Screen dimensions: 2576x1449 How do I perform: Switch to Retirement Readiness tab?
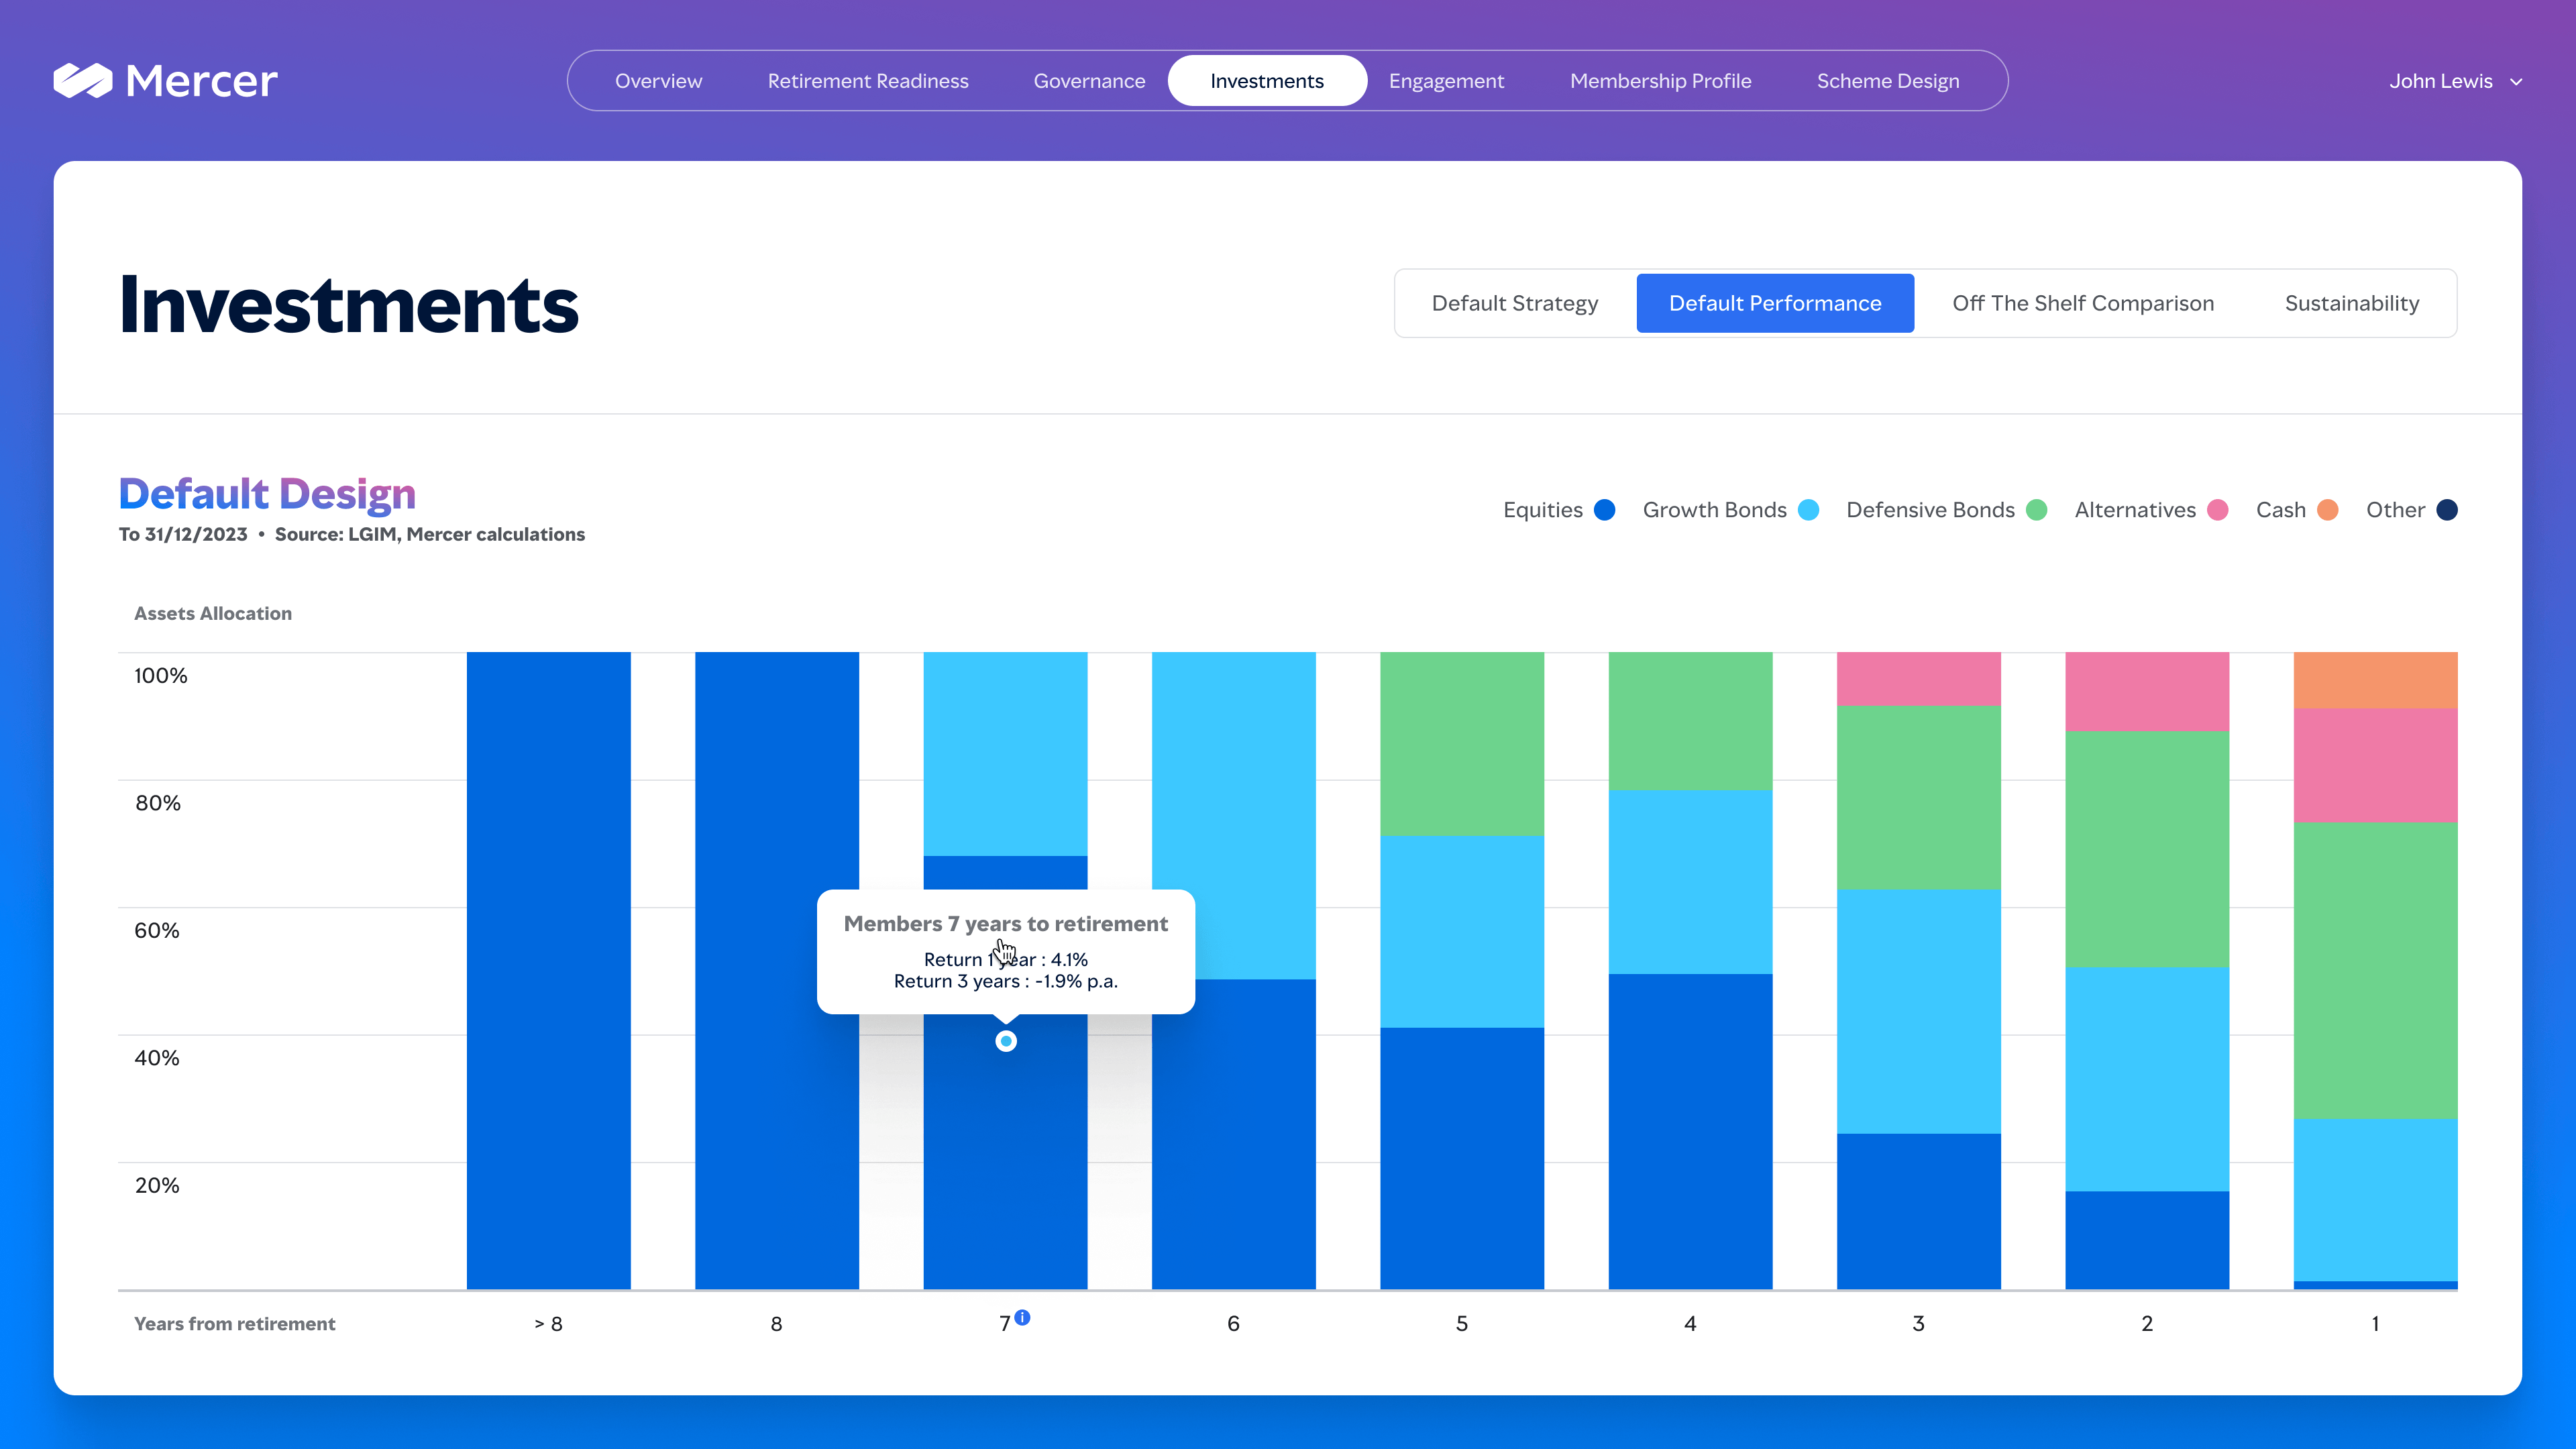[868, 81]
